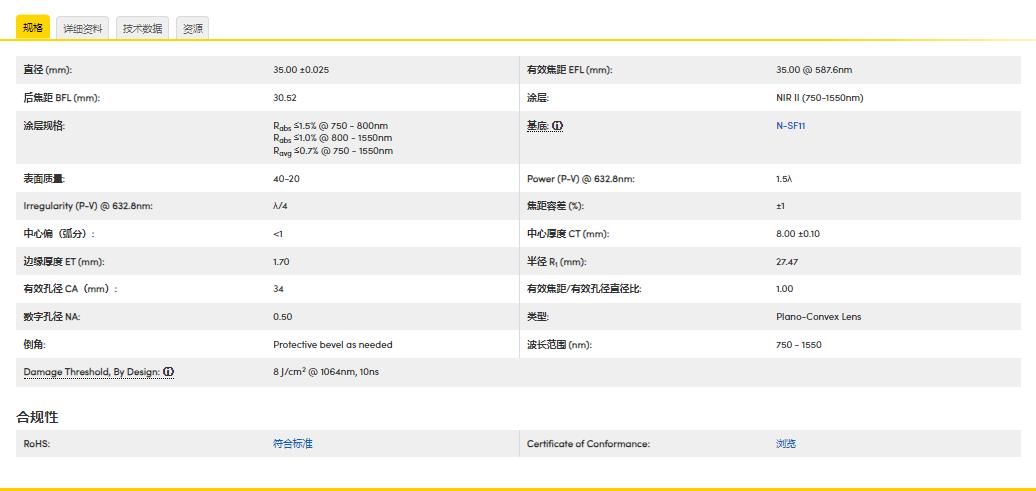Click the diameter value 35.00 ±0.025
This screenshot has height=491, width=1036.
tap(301, 70)
